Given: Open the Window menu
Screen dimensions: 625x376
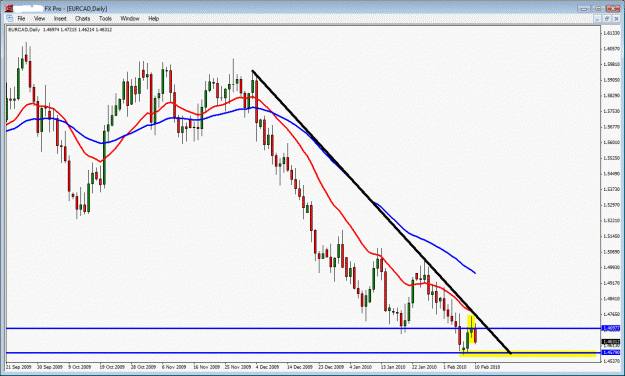Looking at the screenshot, I should [x=130, y=18].
